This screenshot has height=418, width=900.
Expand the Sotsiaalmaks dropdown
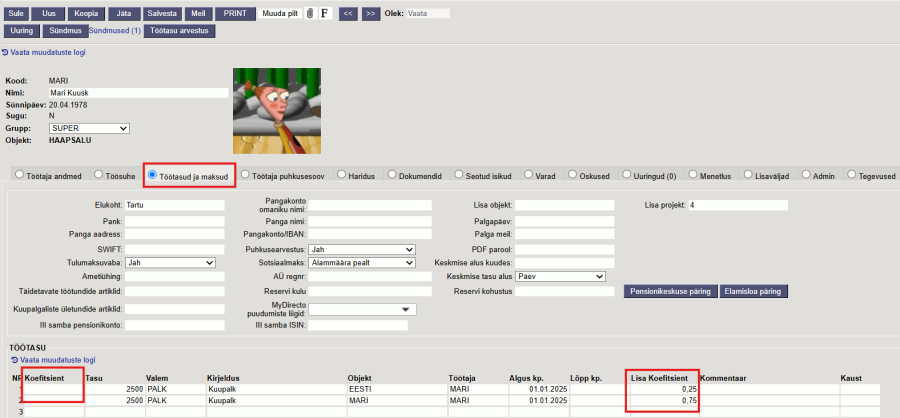[362, 263]
